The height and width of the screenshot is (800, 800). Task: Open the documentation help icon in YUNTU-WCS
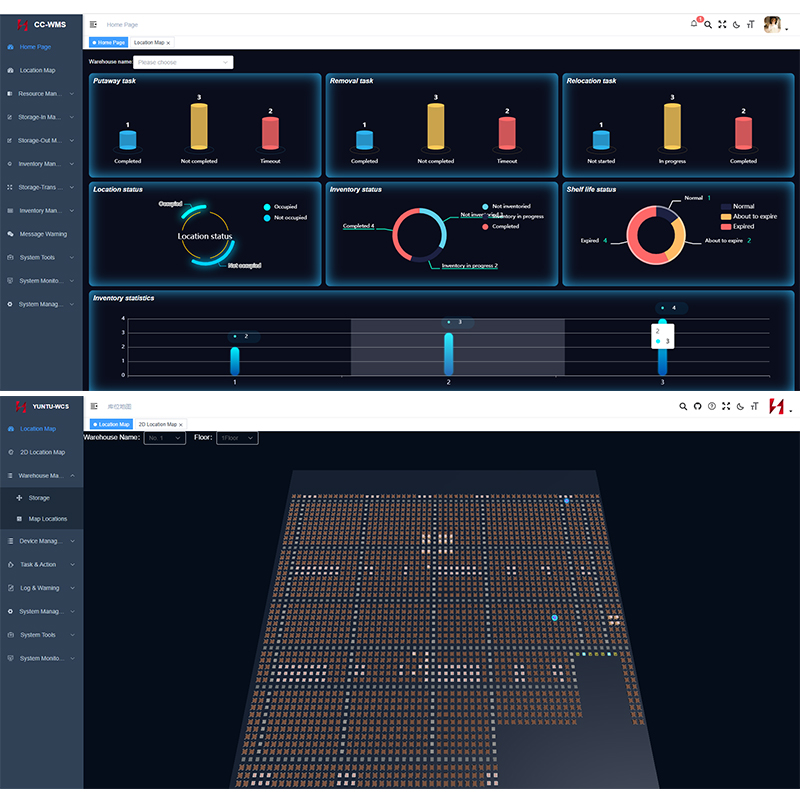[x=712, y=406]
